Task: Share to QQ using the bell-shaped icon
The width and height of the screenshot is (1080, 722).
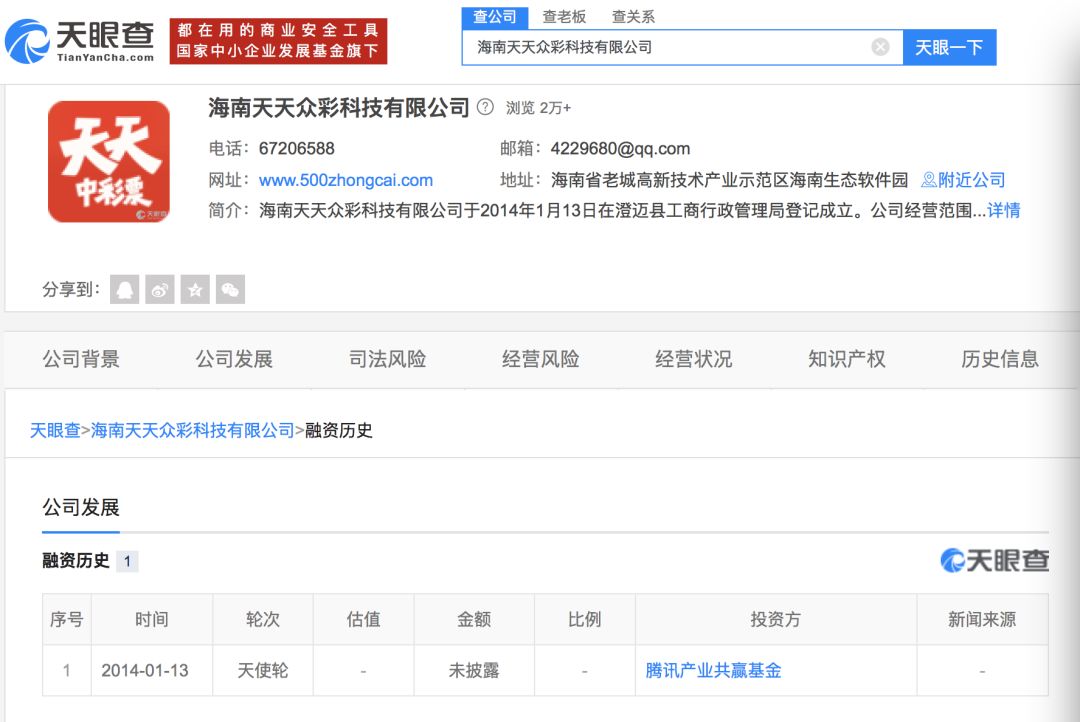Action: pos(125,289)
